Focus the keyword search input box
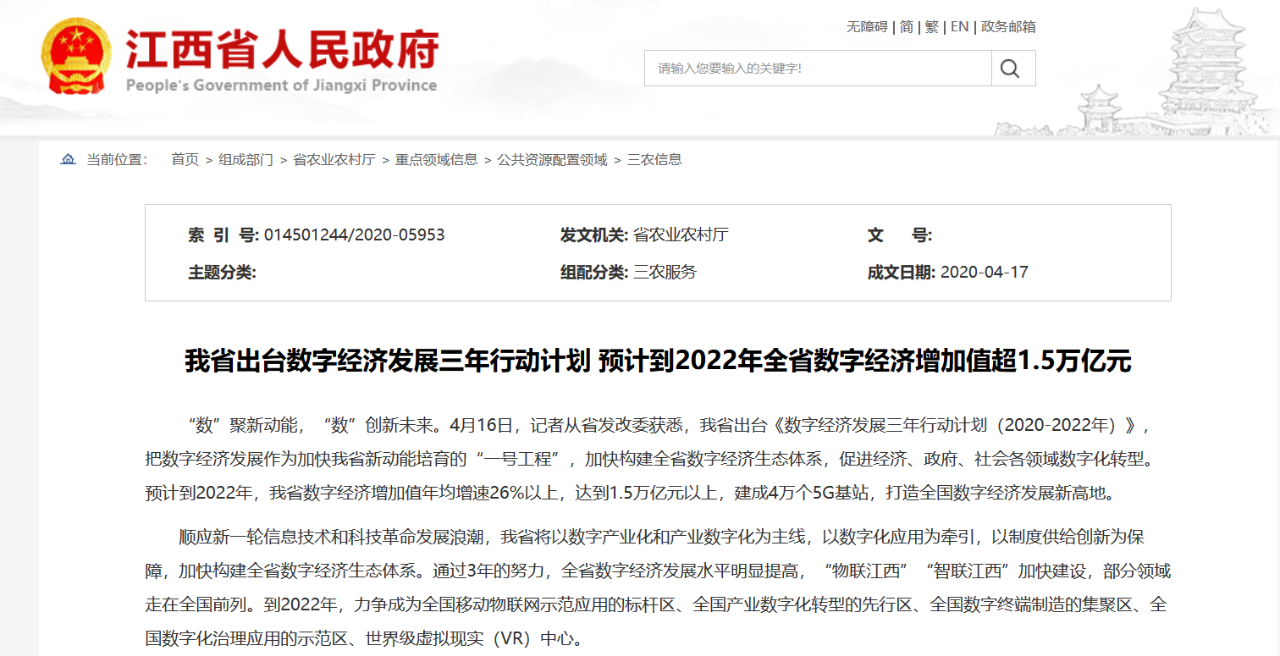This screenshot has width=1280, height=656. (817, 68)
